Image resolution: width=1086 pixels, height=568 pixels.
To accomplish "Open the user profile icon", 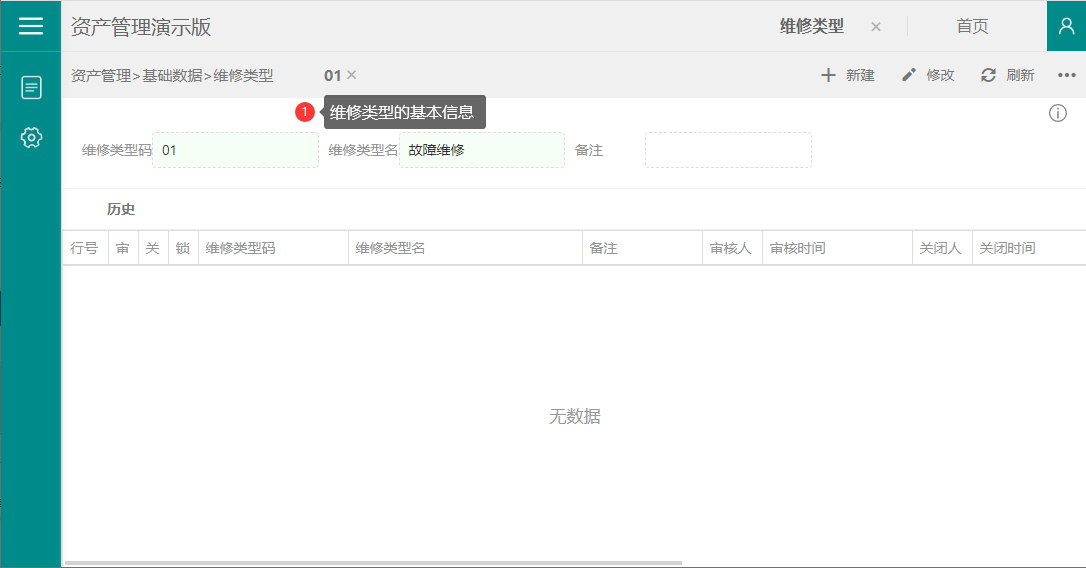I will click(1066, 26).
